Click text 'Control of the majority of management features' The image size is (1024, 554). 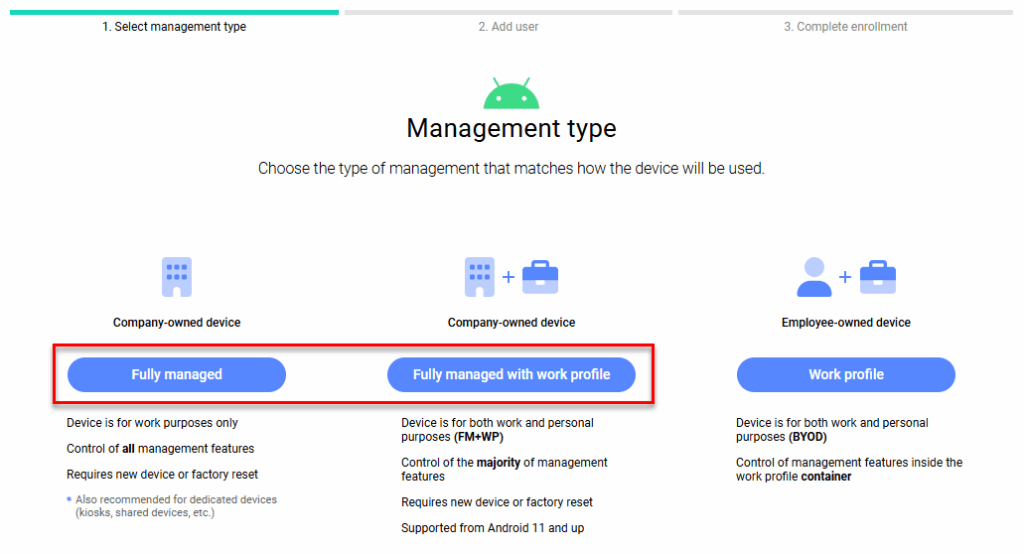(x=504, y=469)
